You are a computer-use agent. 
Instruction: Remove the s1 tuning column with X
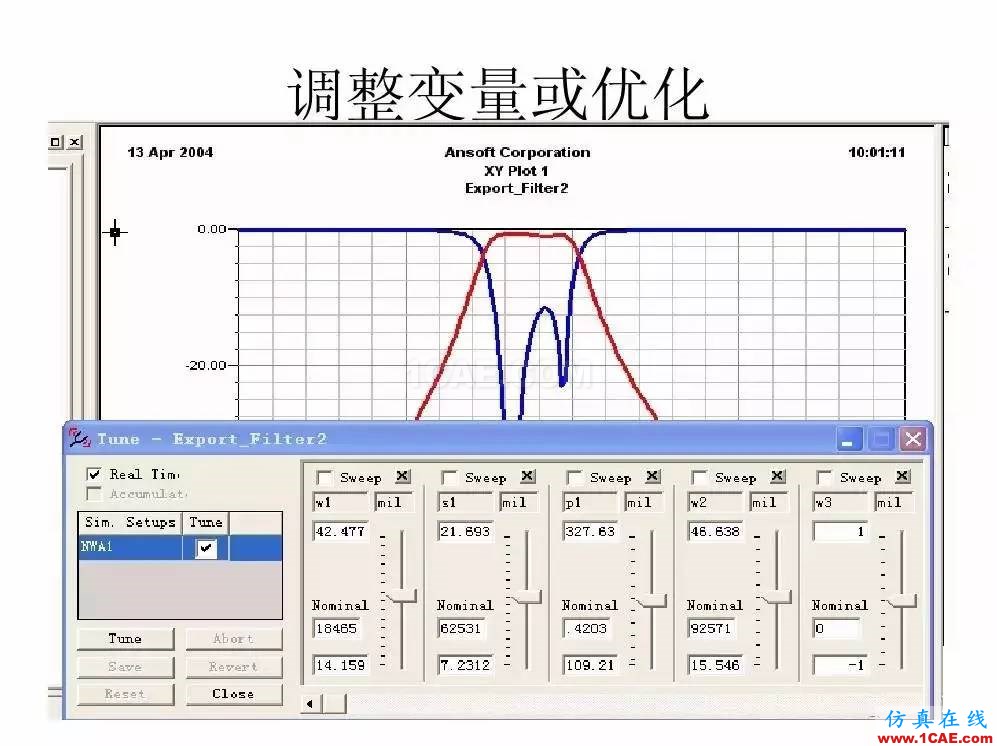pos(528,476)
